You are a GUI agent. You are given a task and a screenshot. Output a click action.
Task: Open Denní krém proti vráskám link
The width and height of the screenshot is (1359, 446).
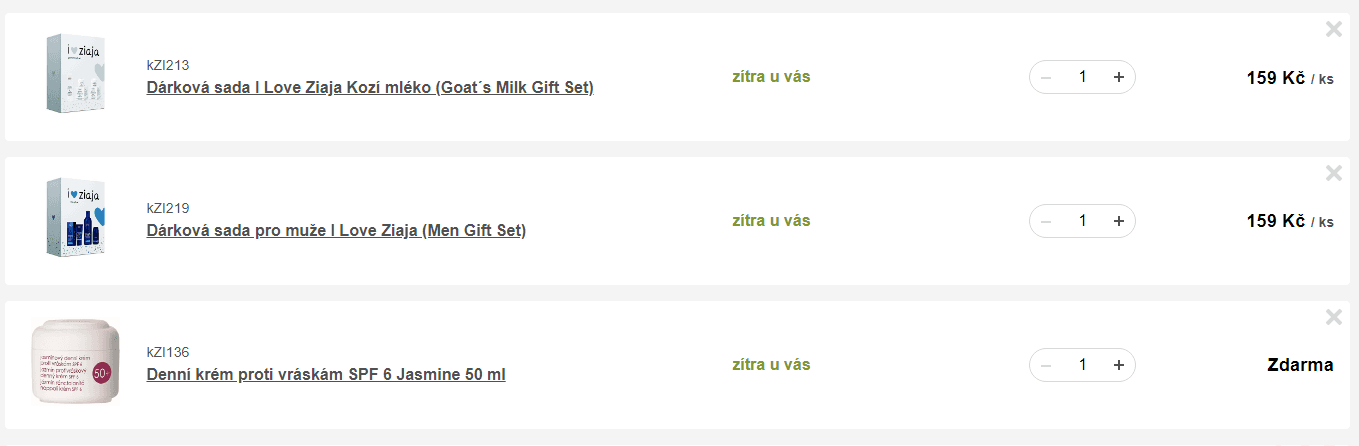tap(326, 375)
